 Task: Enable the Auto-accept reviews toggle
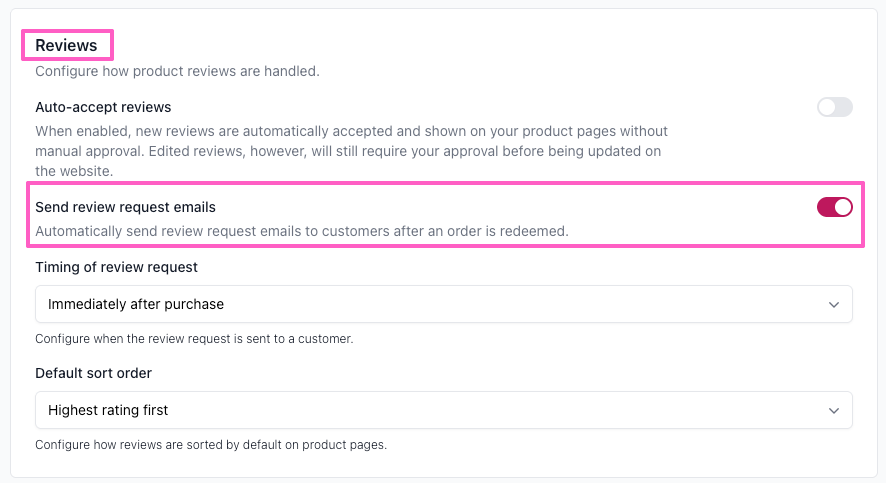(834, 107)
